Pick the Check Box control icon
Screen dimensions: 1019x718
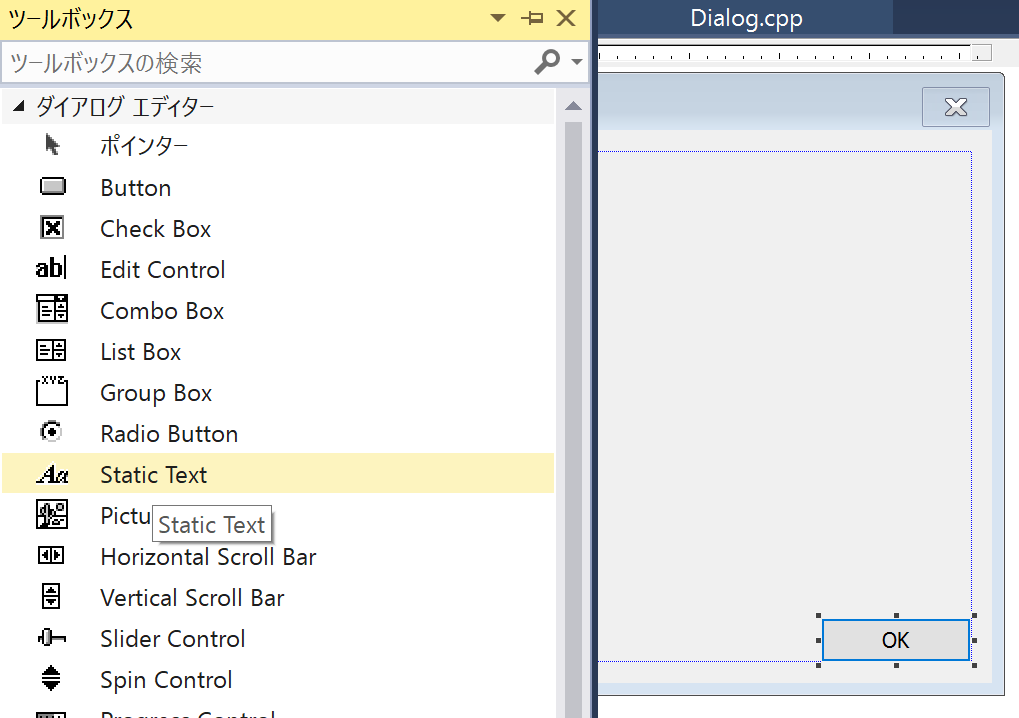tap(52, 228)
